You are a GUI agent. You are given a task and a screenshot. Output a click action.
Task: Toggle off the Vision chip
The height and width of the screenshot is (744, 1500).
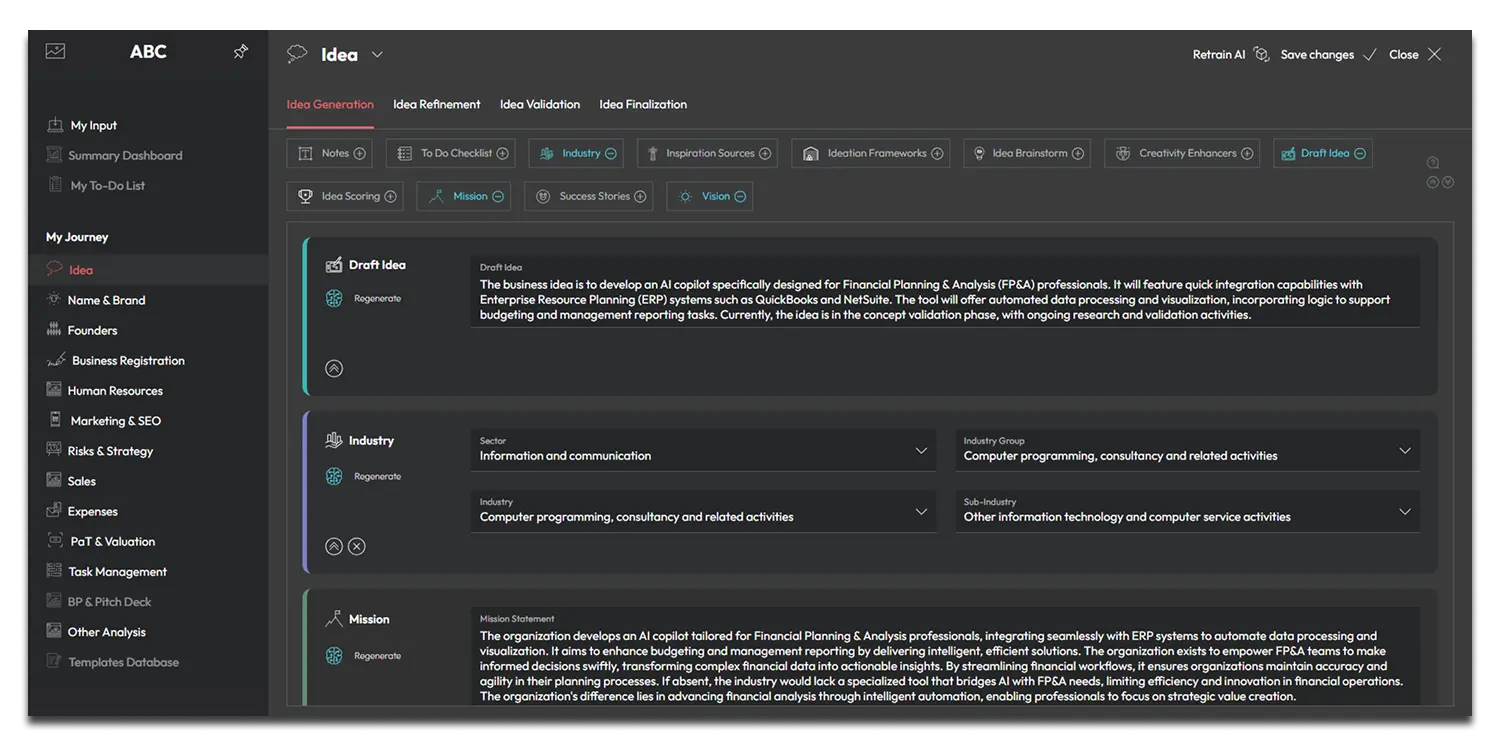pyautogui.click(x=740, y=197)
